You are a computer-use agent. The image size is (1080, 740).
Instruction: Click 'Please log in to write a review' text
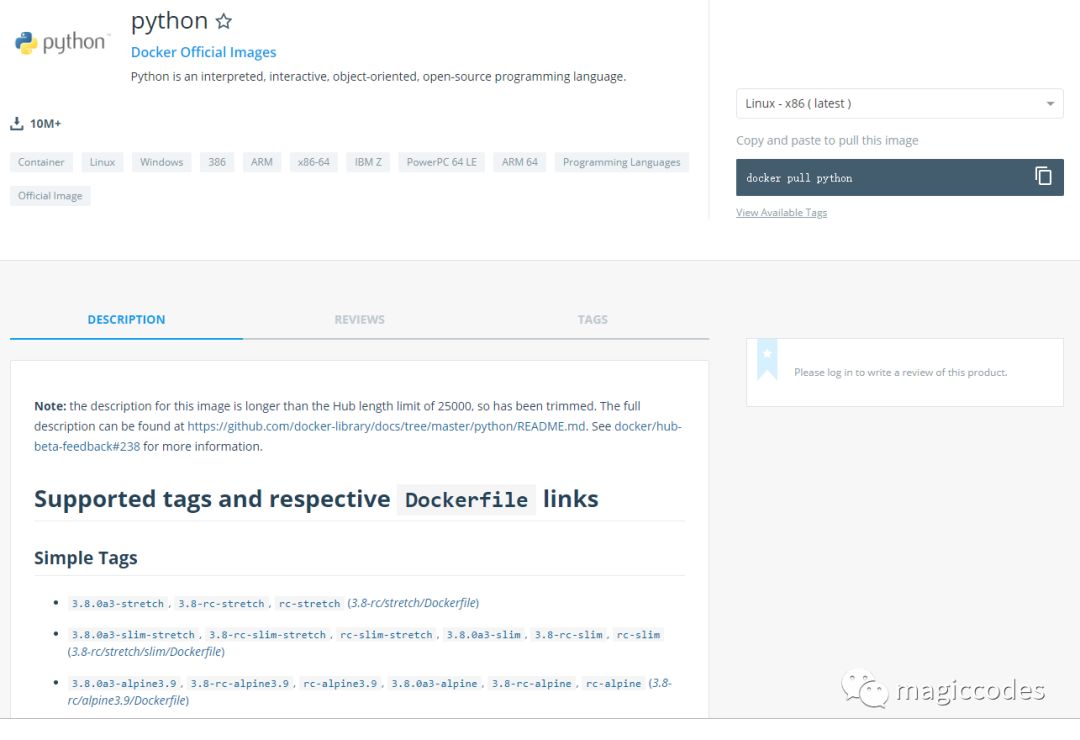(x=900, y=373)
